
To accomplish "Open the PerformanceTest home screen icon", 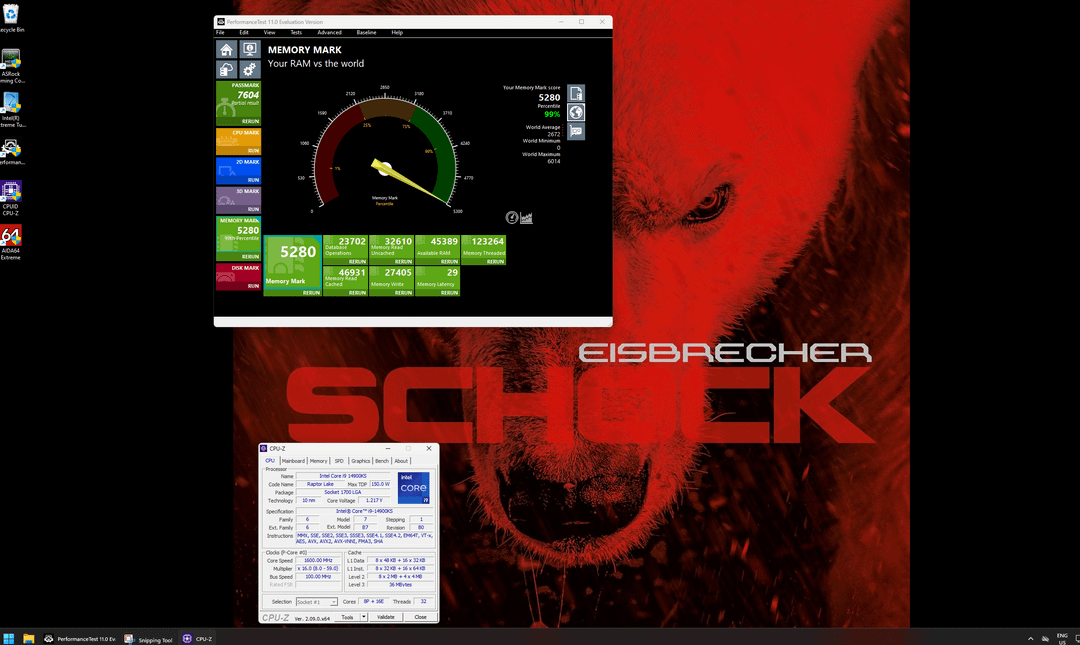I will point(226,50).
